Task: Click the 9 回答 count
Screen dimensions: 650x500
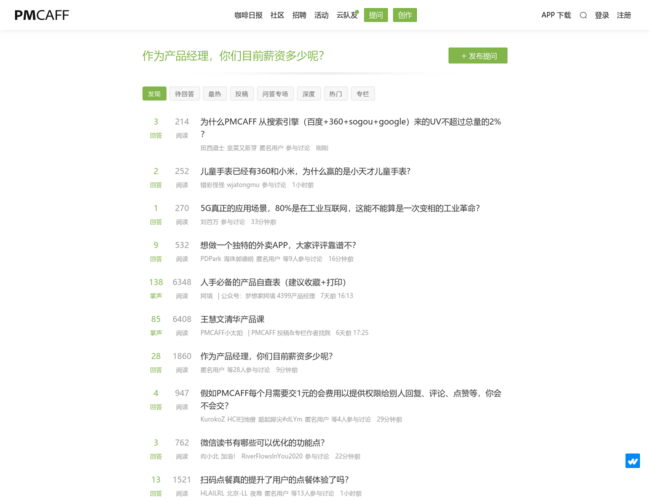Action: pos(156,245)
